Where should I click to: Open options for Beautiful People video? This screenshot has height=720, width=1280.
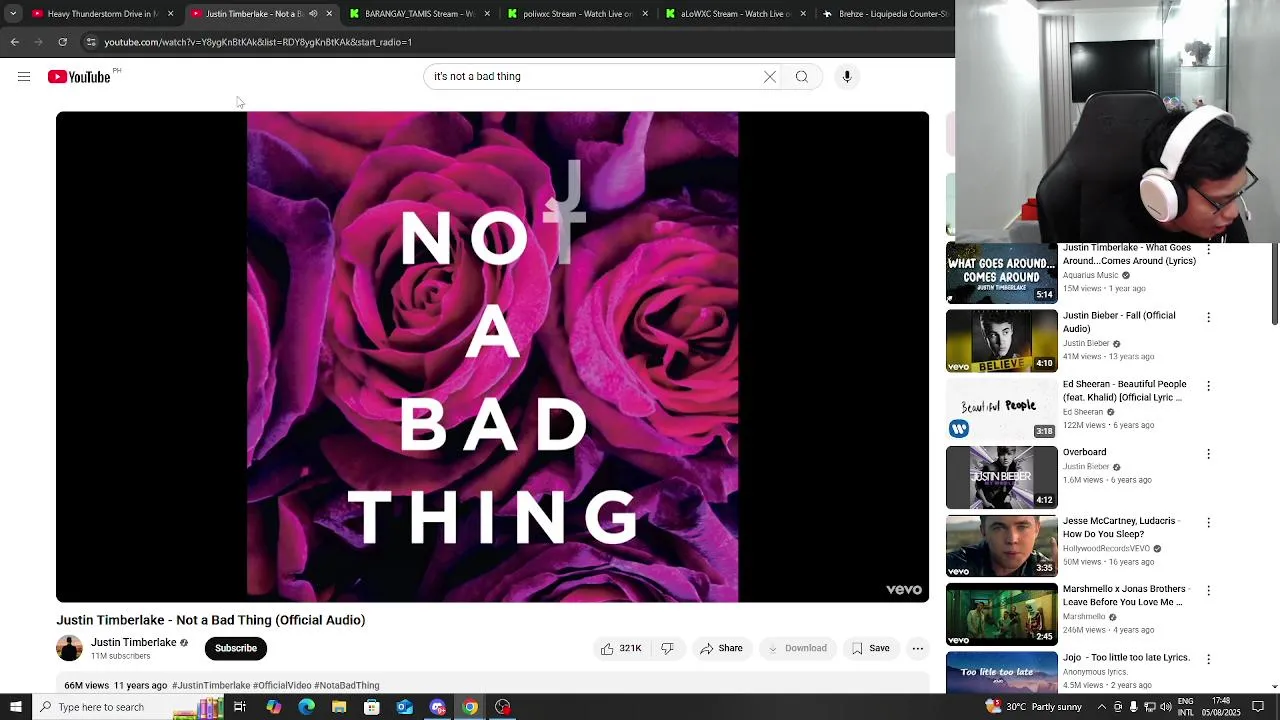tap(1208, 386)
